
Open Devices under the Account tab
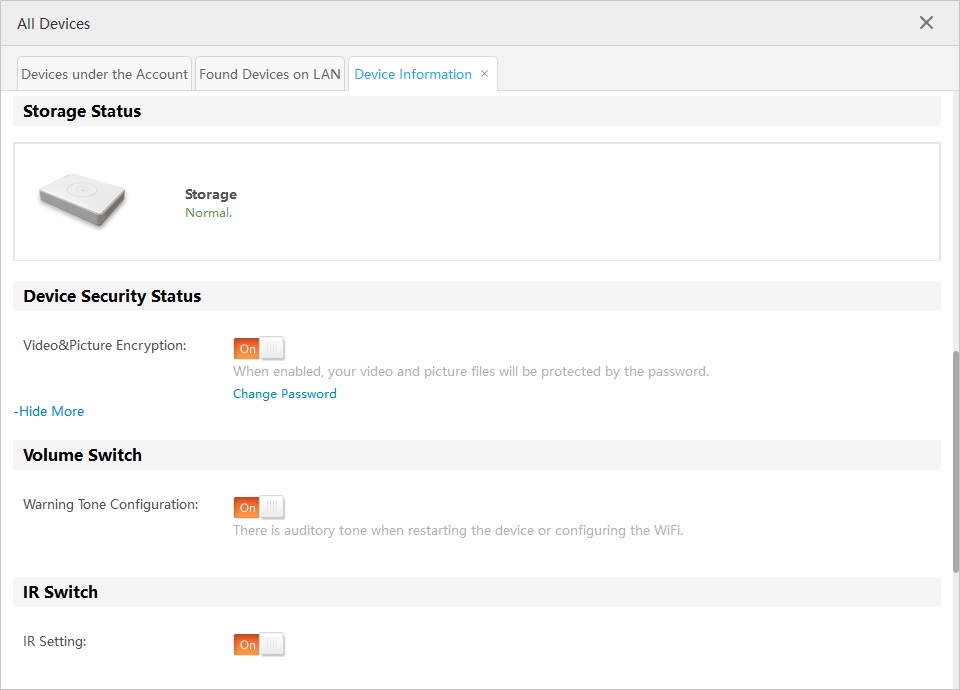105,74
